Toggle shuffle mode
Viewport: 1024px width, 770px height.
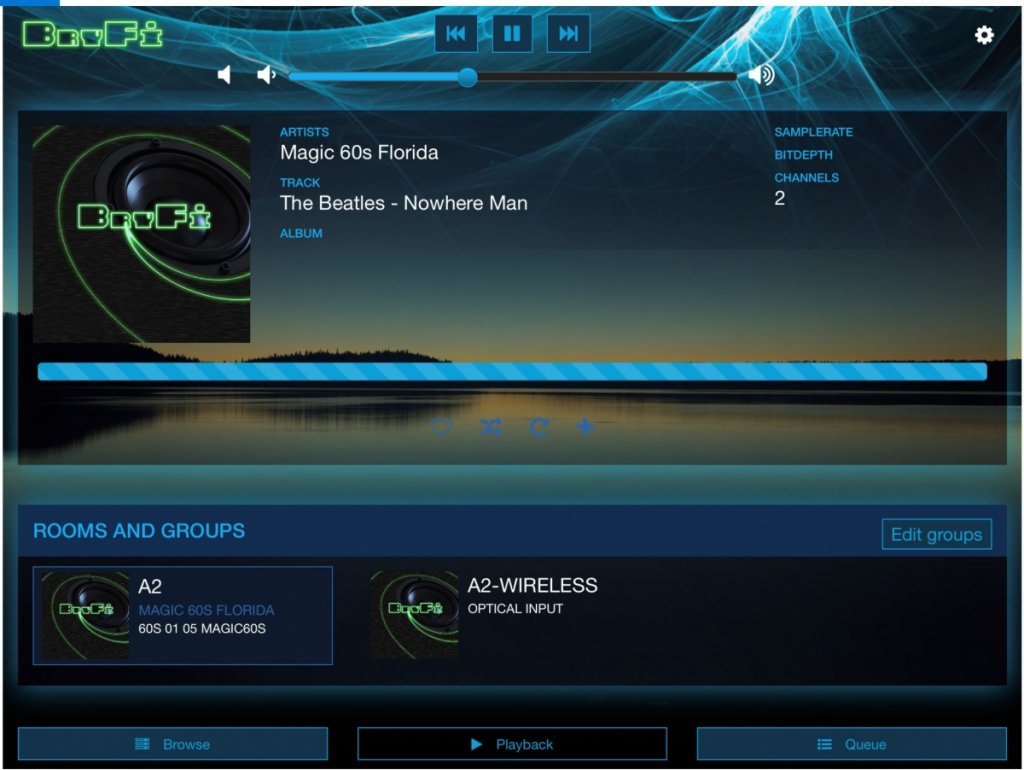pos(490,427)
